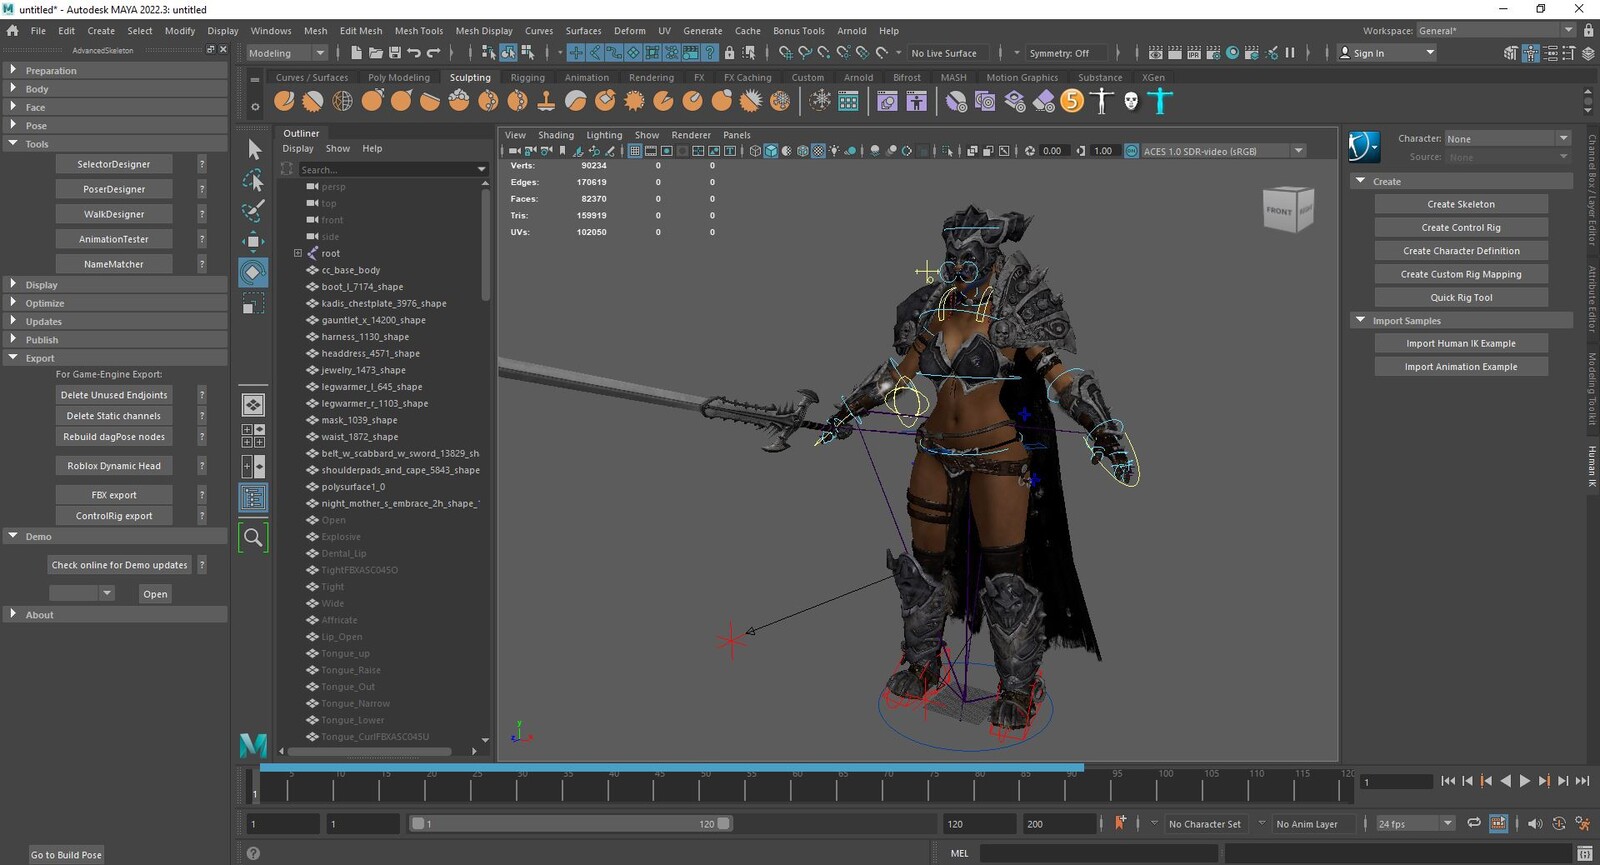Image resolution: width=1600 pixels, height=865 pixels.
Task: Click the Create Skeleton button
Action: [x=1461, y=204]
